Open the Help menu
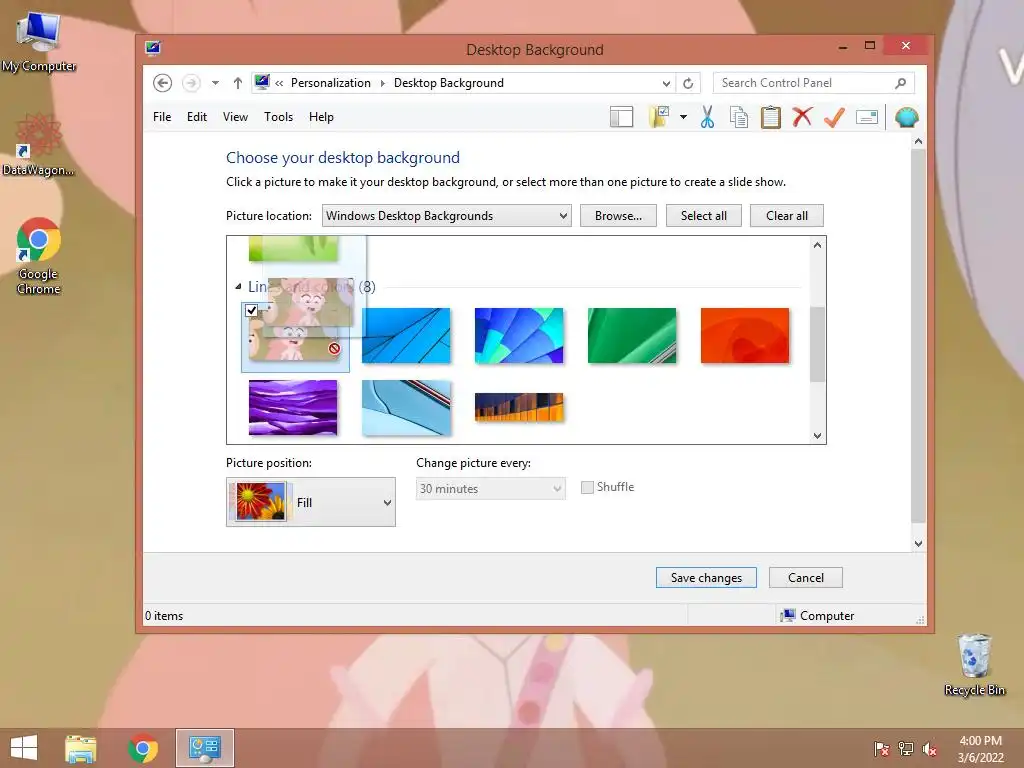Screen dimensions: 1024x768 coord(321,117)
